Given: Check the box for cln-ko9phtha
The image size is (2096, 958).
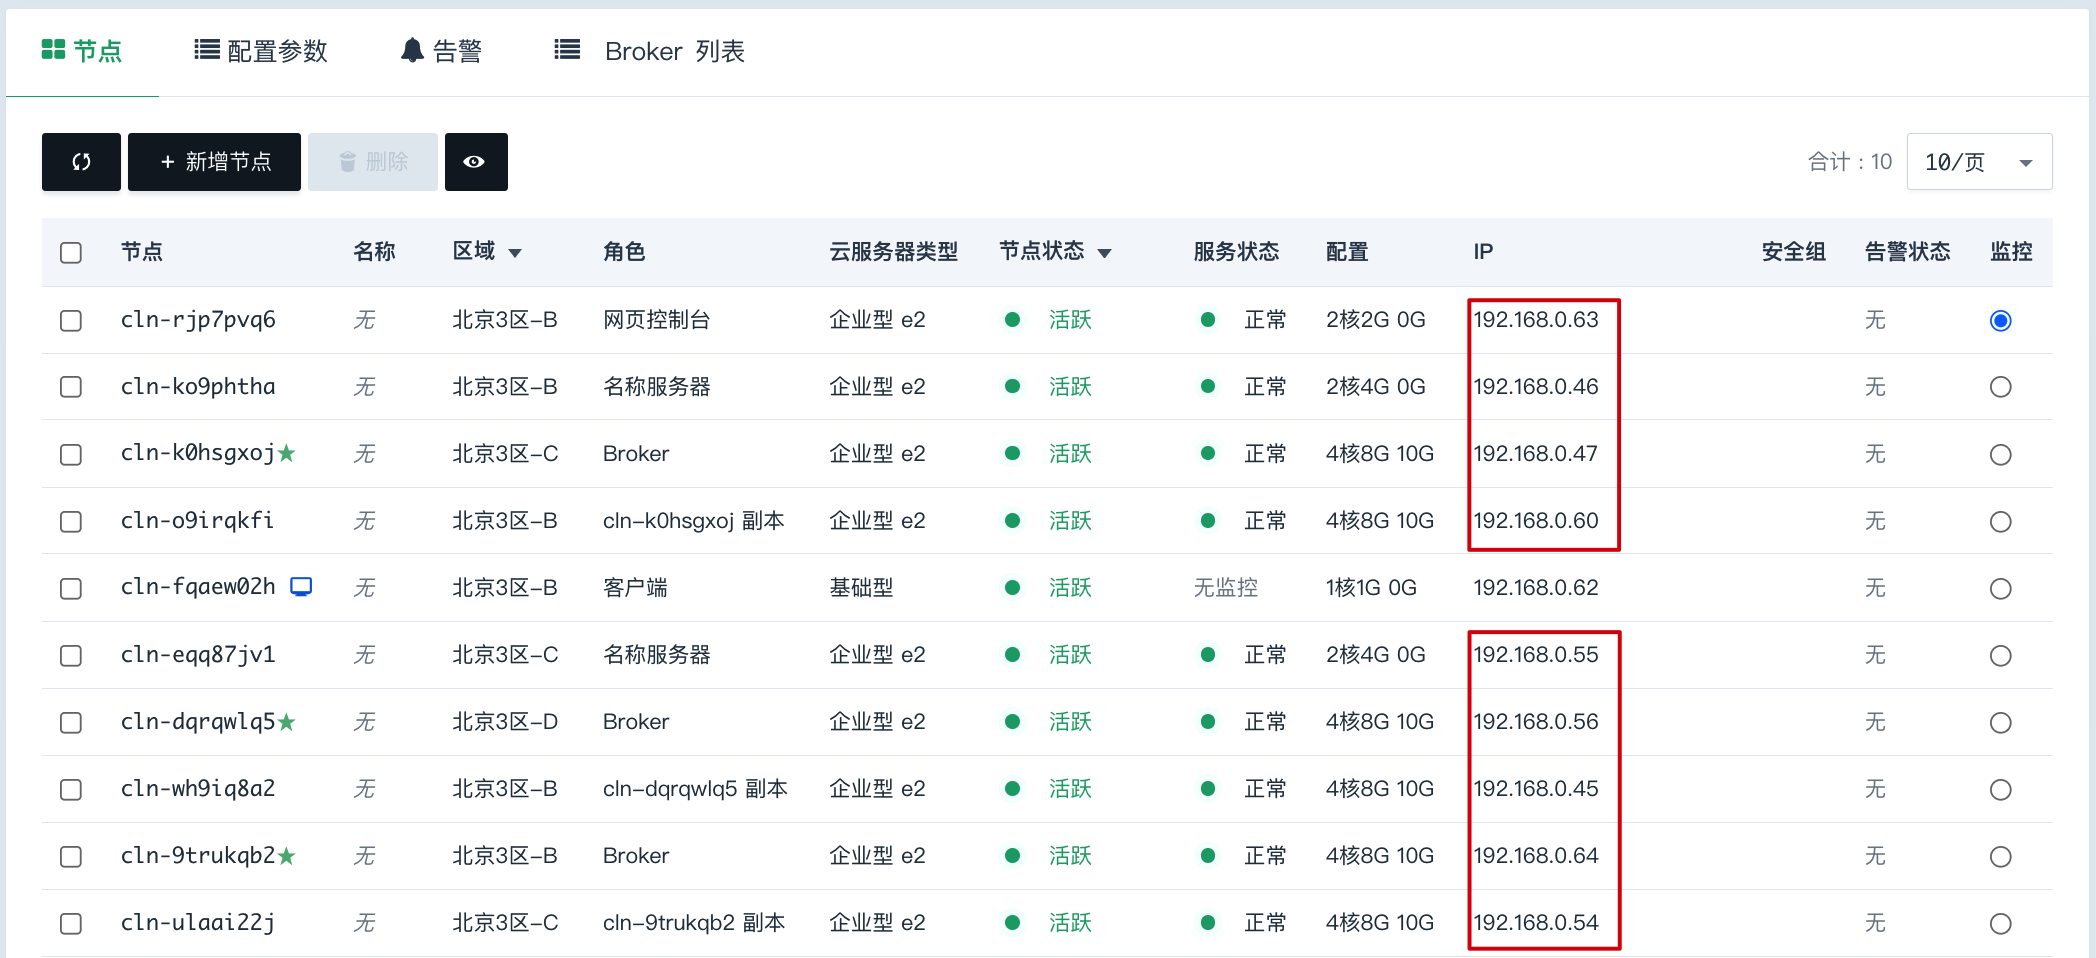Looking at the screenshot, I should [x=71, y=387].
